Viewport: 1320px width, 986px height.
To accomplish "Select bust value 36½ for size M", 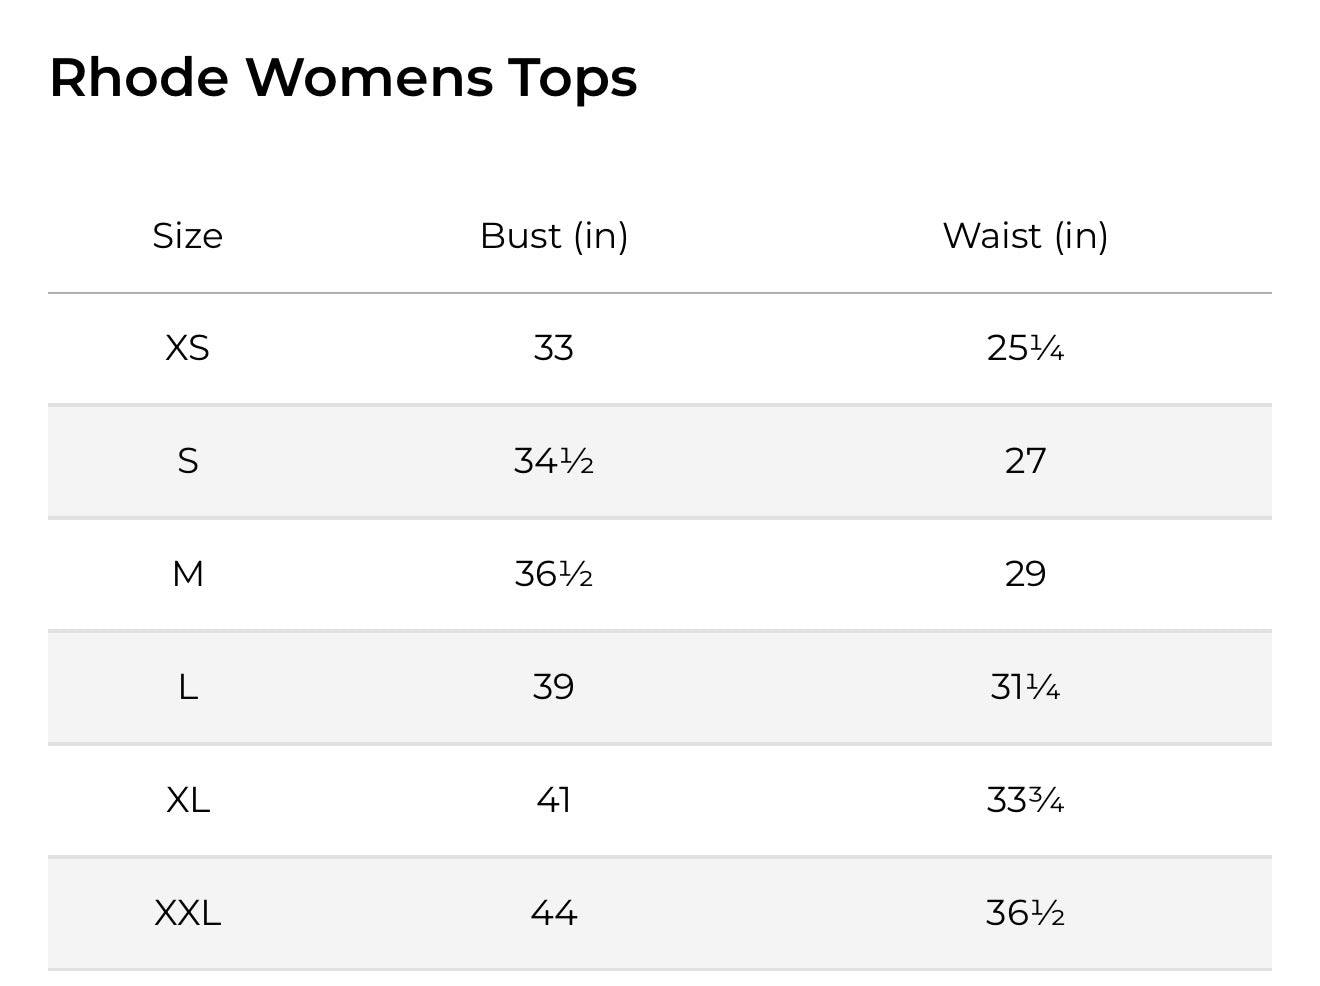I will point(554,574).
